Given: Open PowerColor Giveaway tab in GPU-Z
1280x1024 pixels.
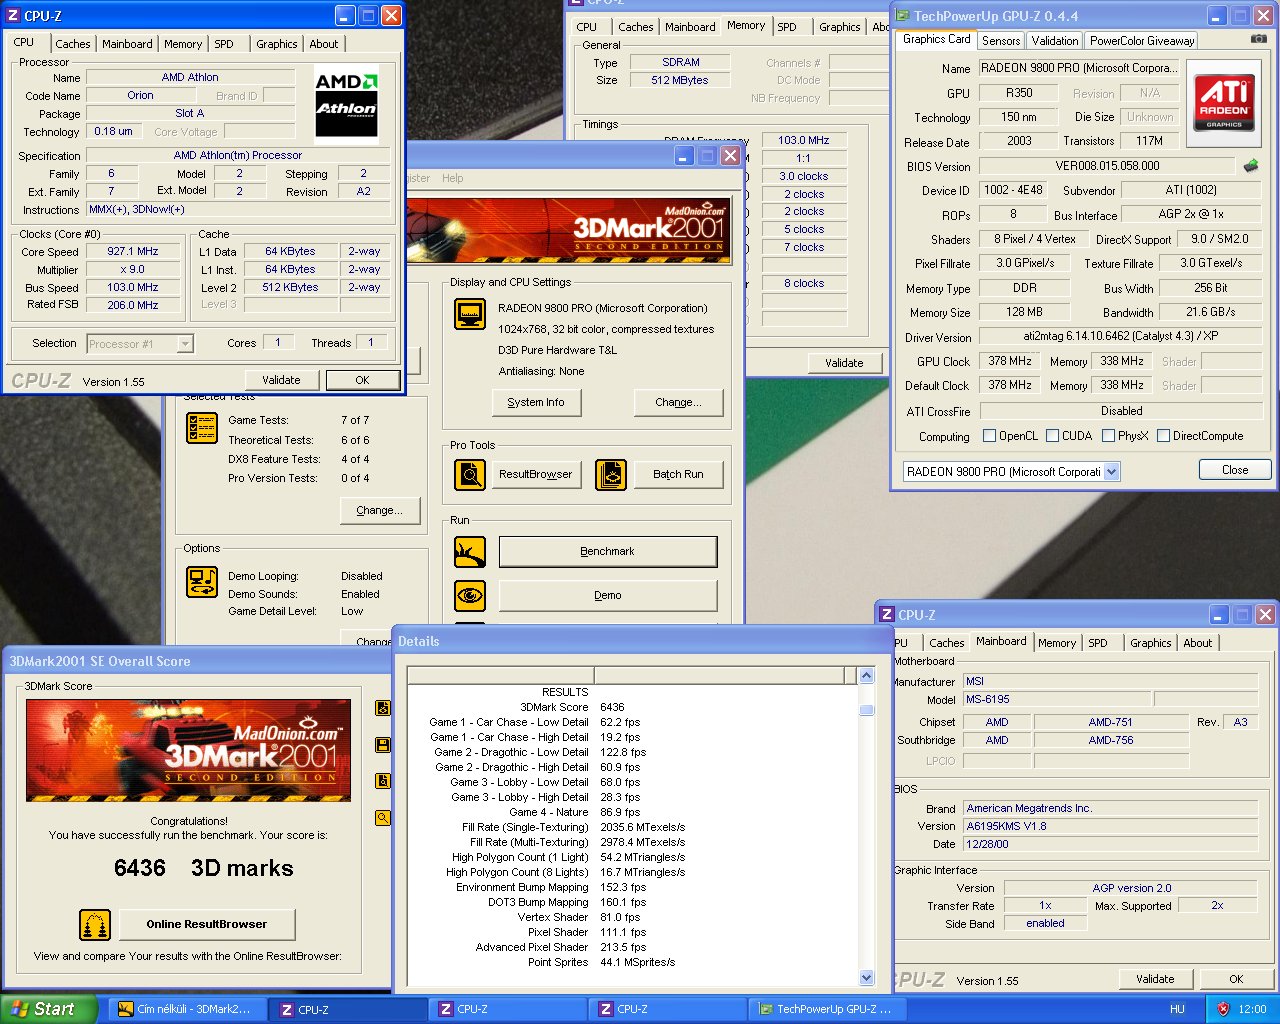Looking at the screenshot, I should click(x=1141, y=41).
